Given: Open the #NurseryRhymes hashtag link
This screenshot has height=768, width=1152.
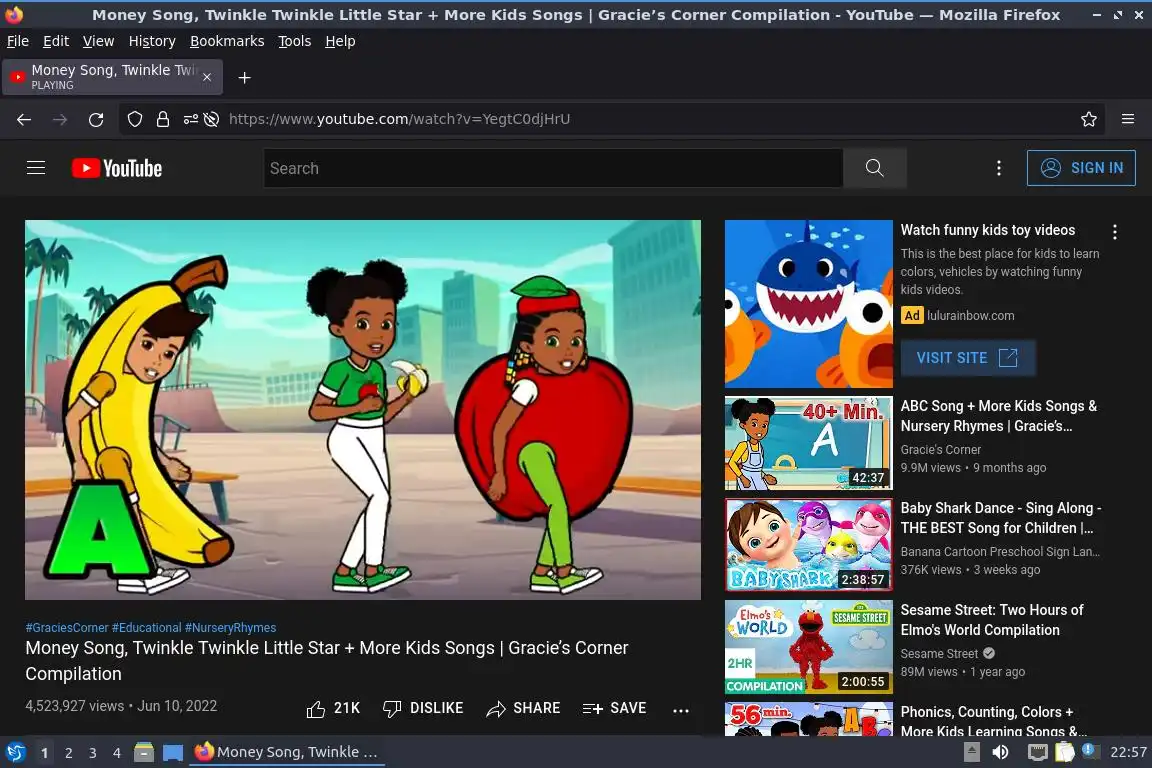Looking at the screenshot, I should coord(231,628).
